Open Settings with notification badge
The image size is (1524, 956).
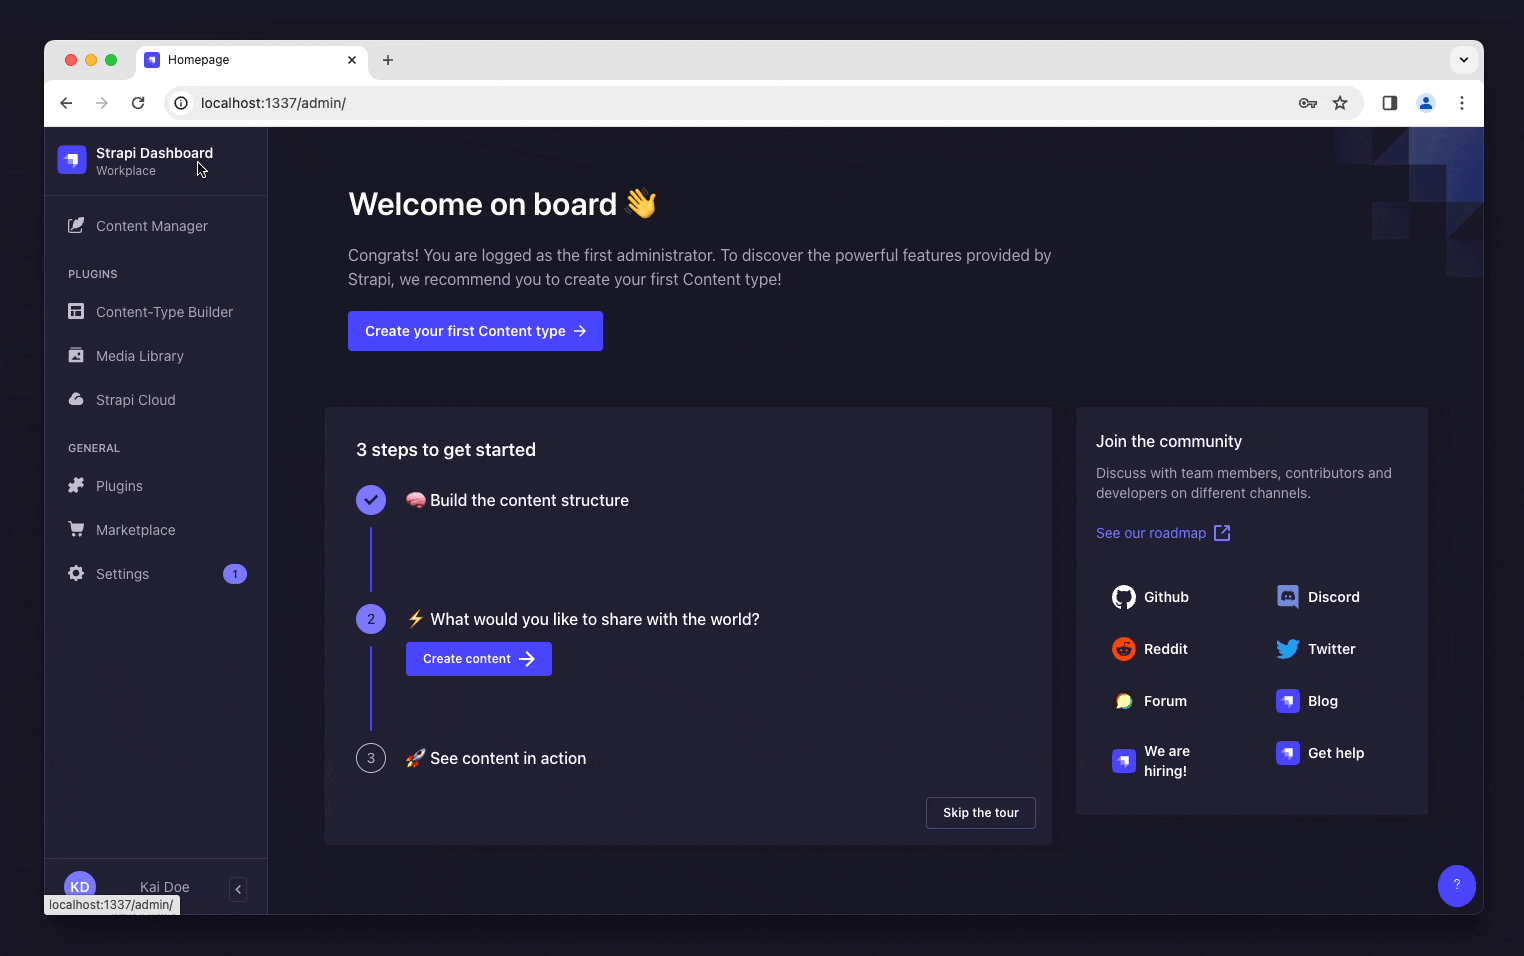point(122,574)
